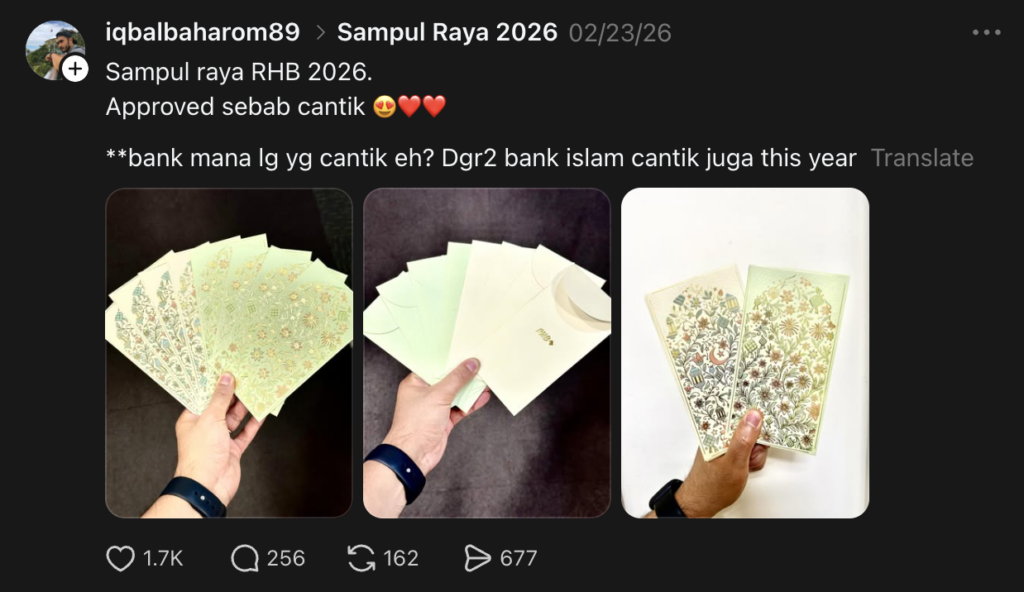The image size is (1024, 592).
Task: Open the three-dot more options menu
Action: [986, 32]
